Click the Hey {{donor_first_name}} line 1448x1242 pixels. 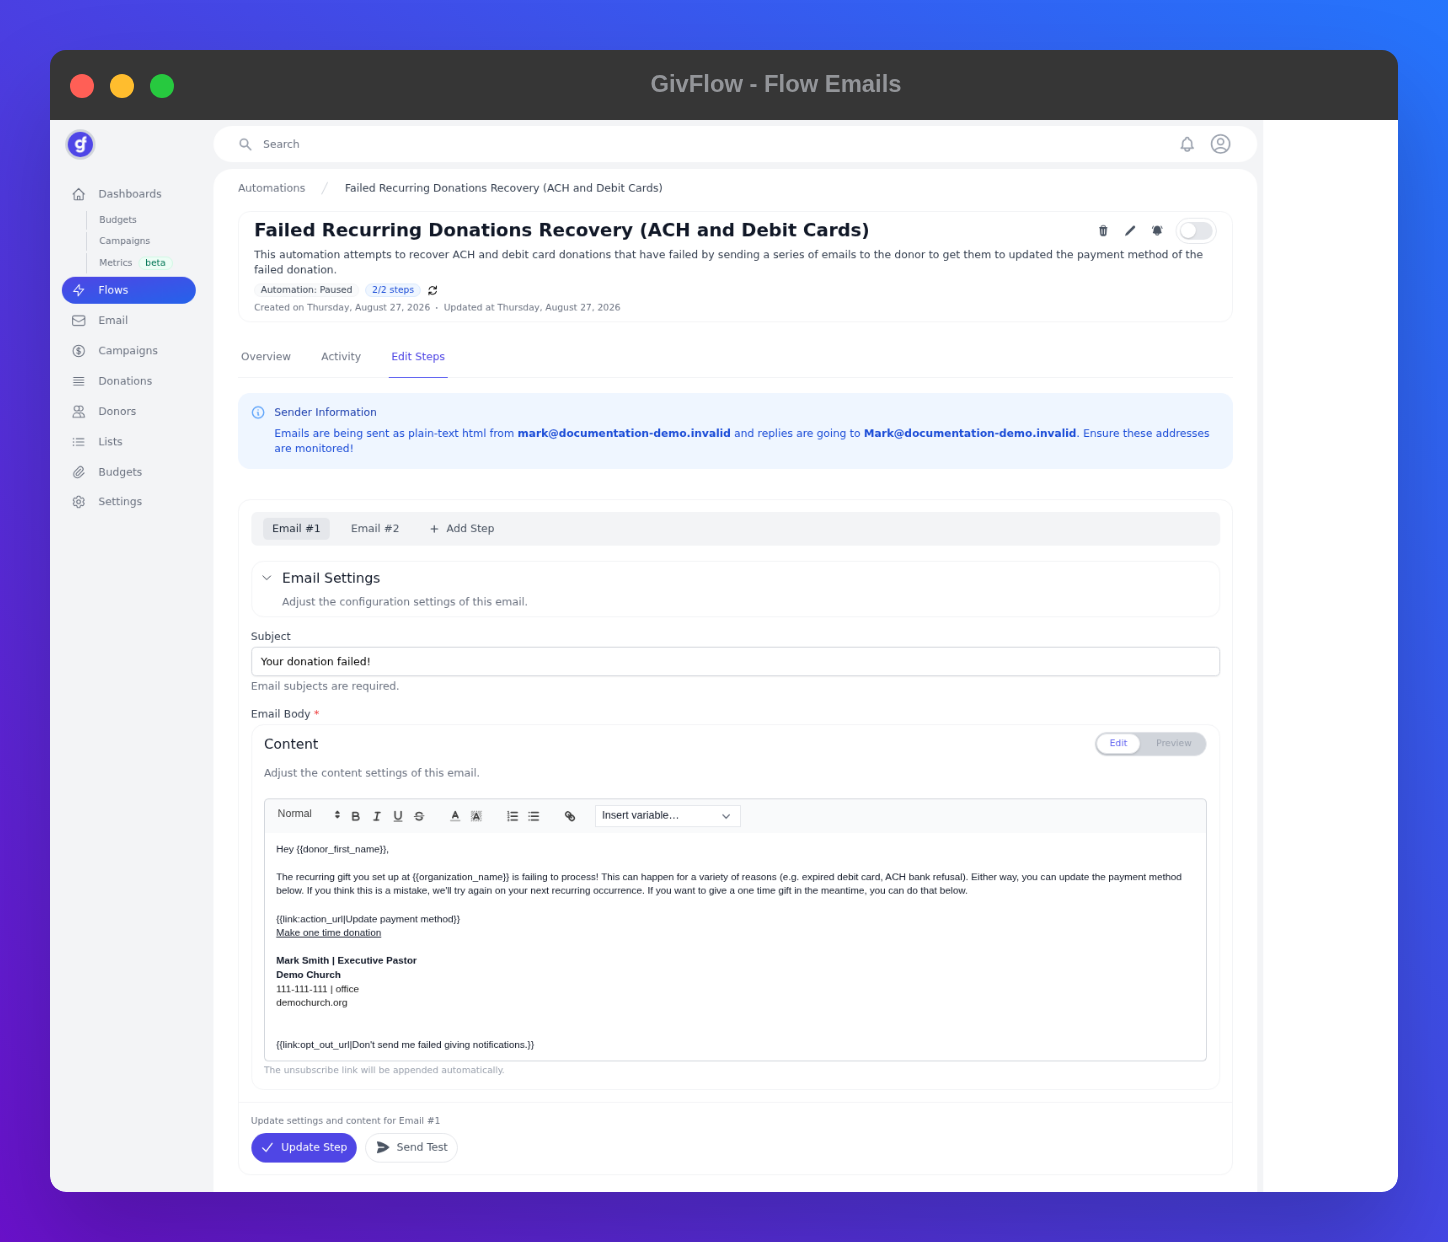333,849
